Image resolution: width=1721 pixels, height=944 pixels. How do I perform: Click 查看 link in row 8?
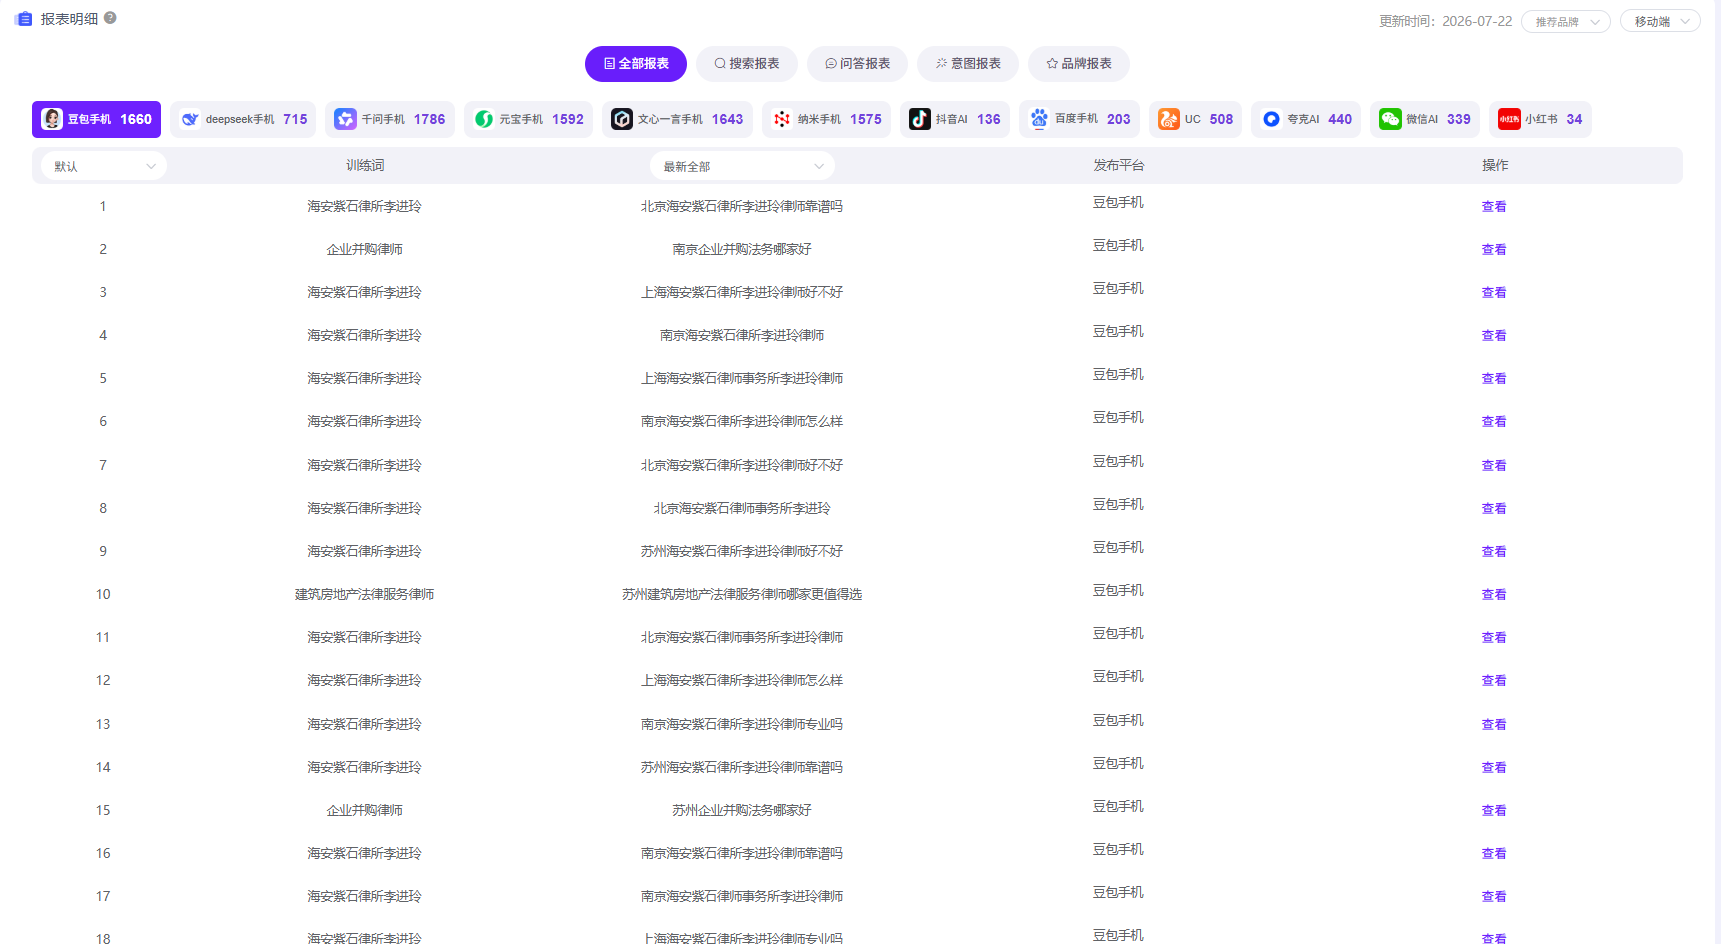pyautogui.click(x=1494, y=509)
